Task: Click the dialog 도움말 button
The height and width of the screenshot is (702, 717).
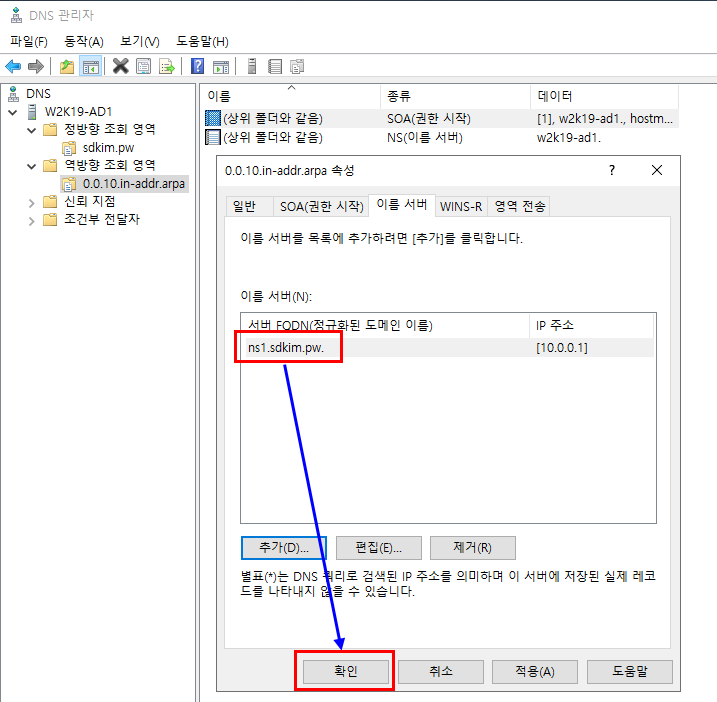Action: tap(630, 671)
